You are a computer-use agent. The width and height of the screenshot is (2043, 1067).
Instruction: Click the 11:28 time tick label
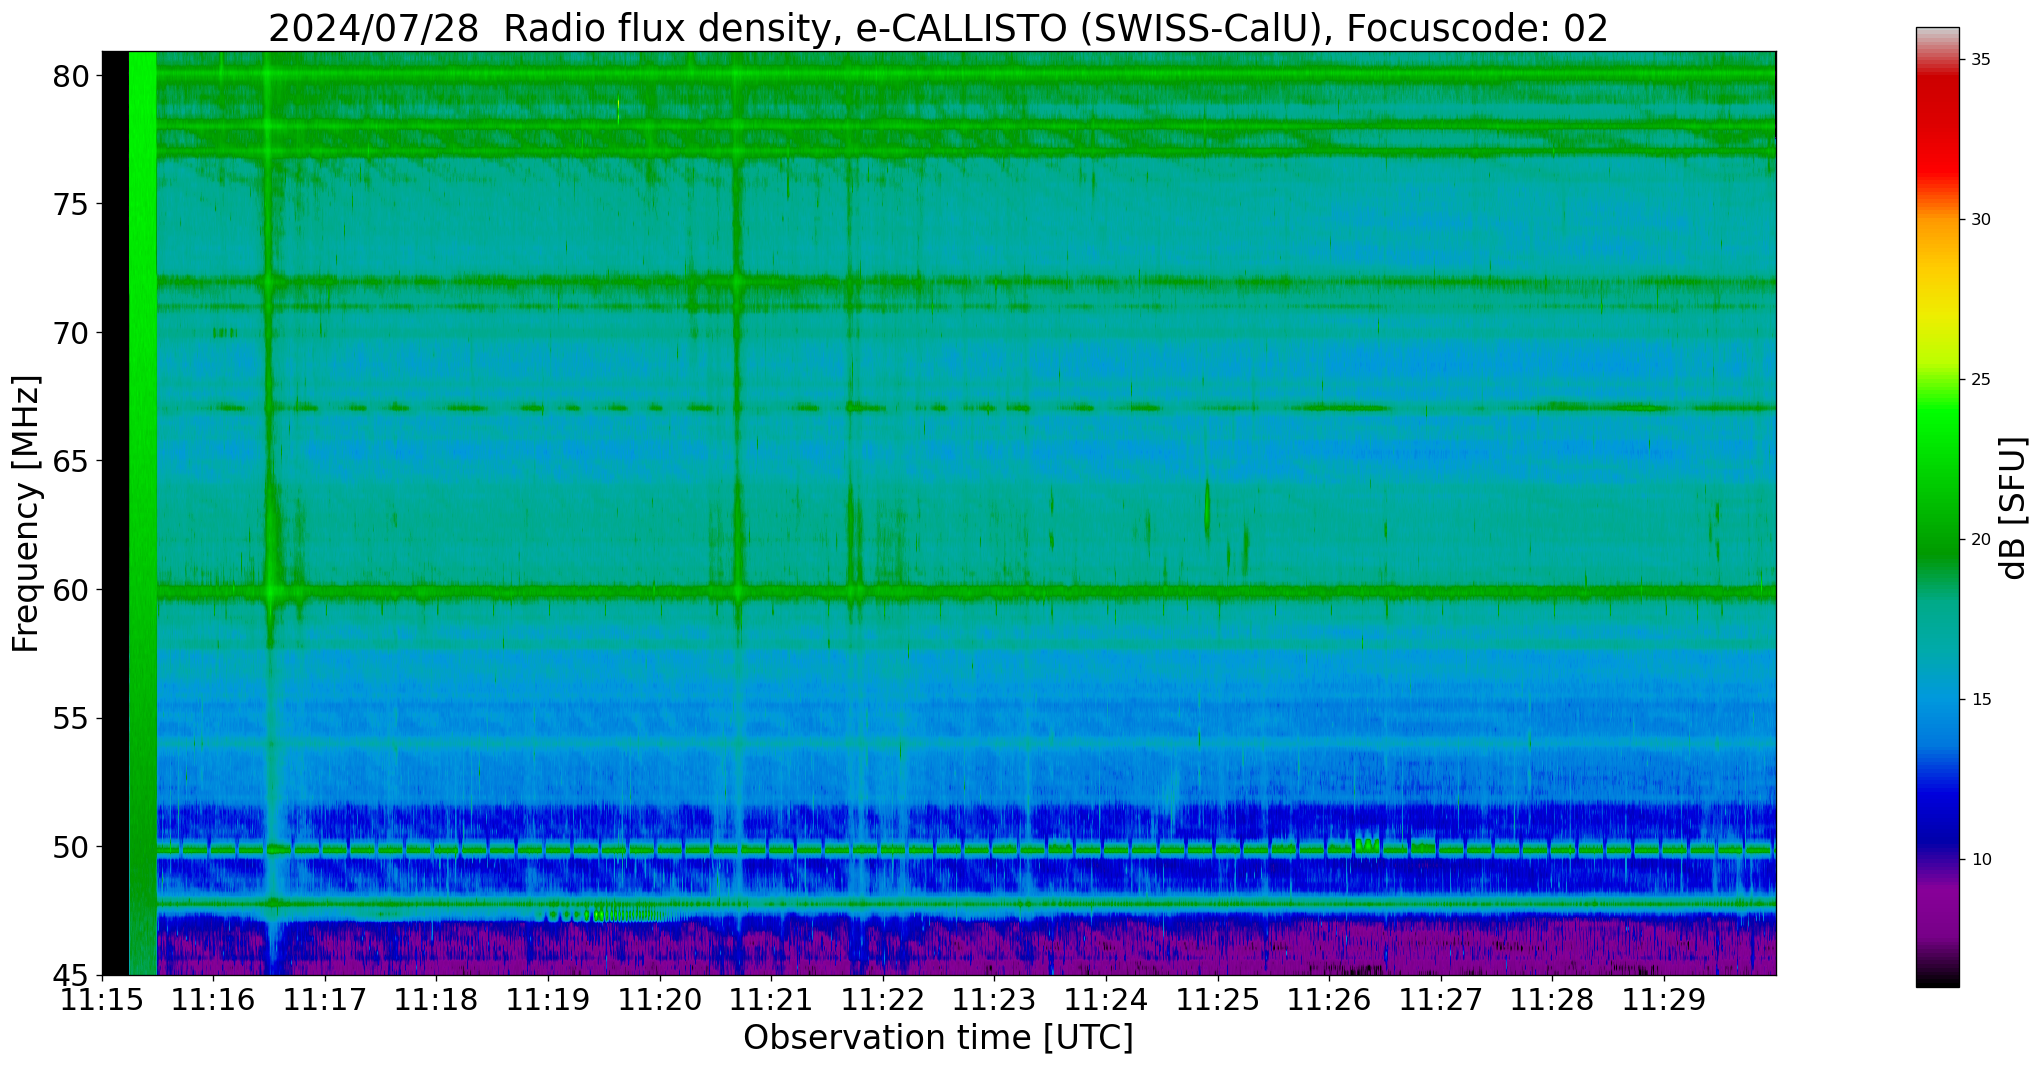[x=1552, y=1001]
